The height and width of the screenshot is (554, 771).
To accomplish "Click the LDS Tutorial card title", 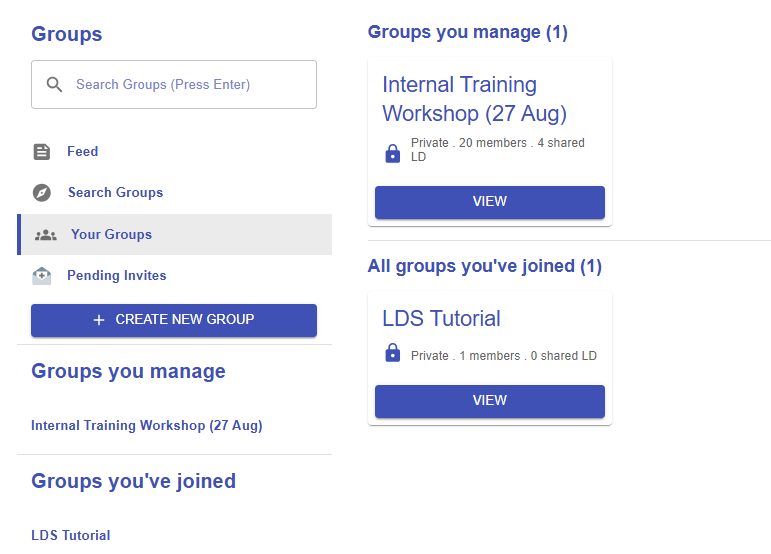I will pos(441,319).
